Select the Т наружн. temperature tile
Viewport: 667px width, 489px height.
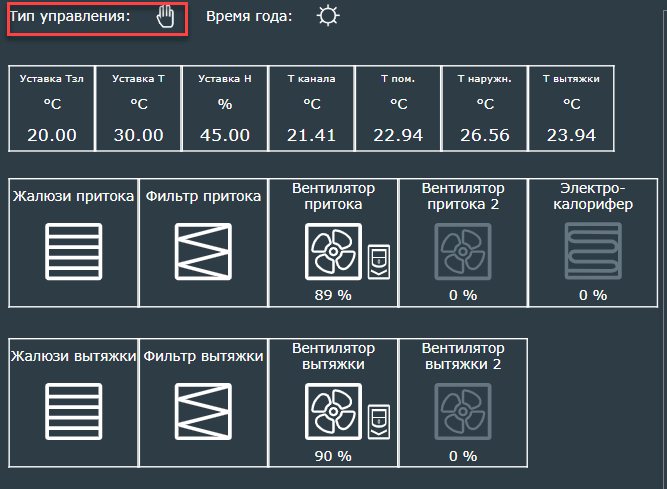[485, 108]
